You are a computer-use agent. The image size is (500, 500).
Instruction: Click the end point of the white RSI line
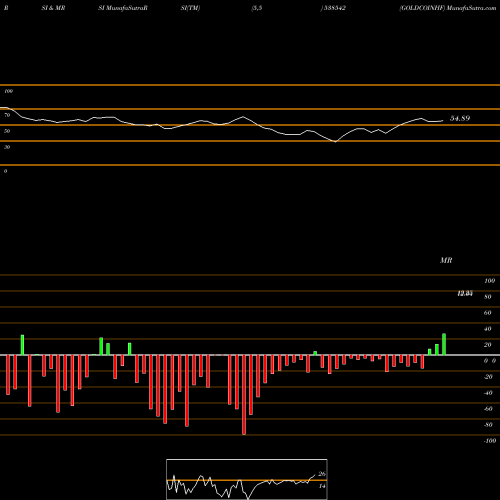point(443,121)
